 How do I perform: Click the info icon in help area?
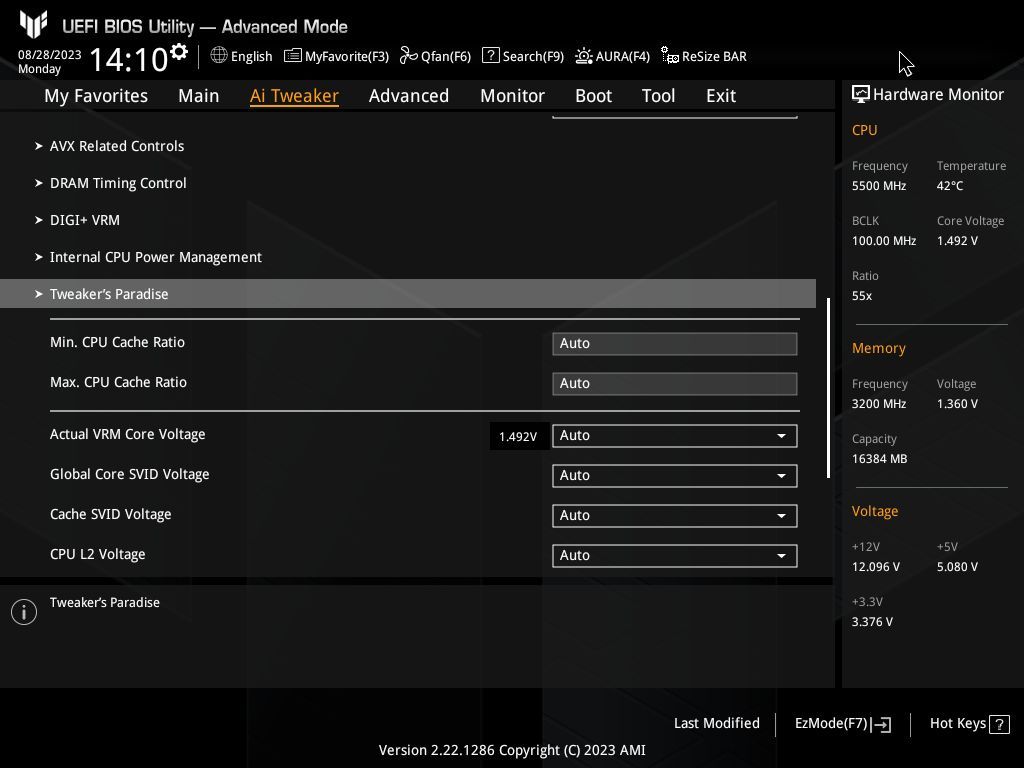[24, 612]
